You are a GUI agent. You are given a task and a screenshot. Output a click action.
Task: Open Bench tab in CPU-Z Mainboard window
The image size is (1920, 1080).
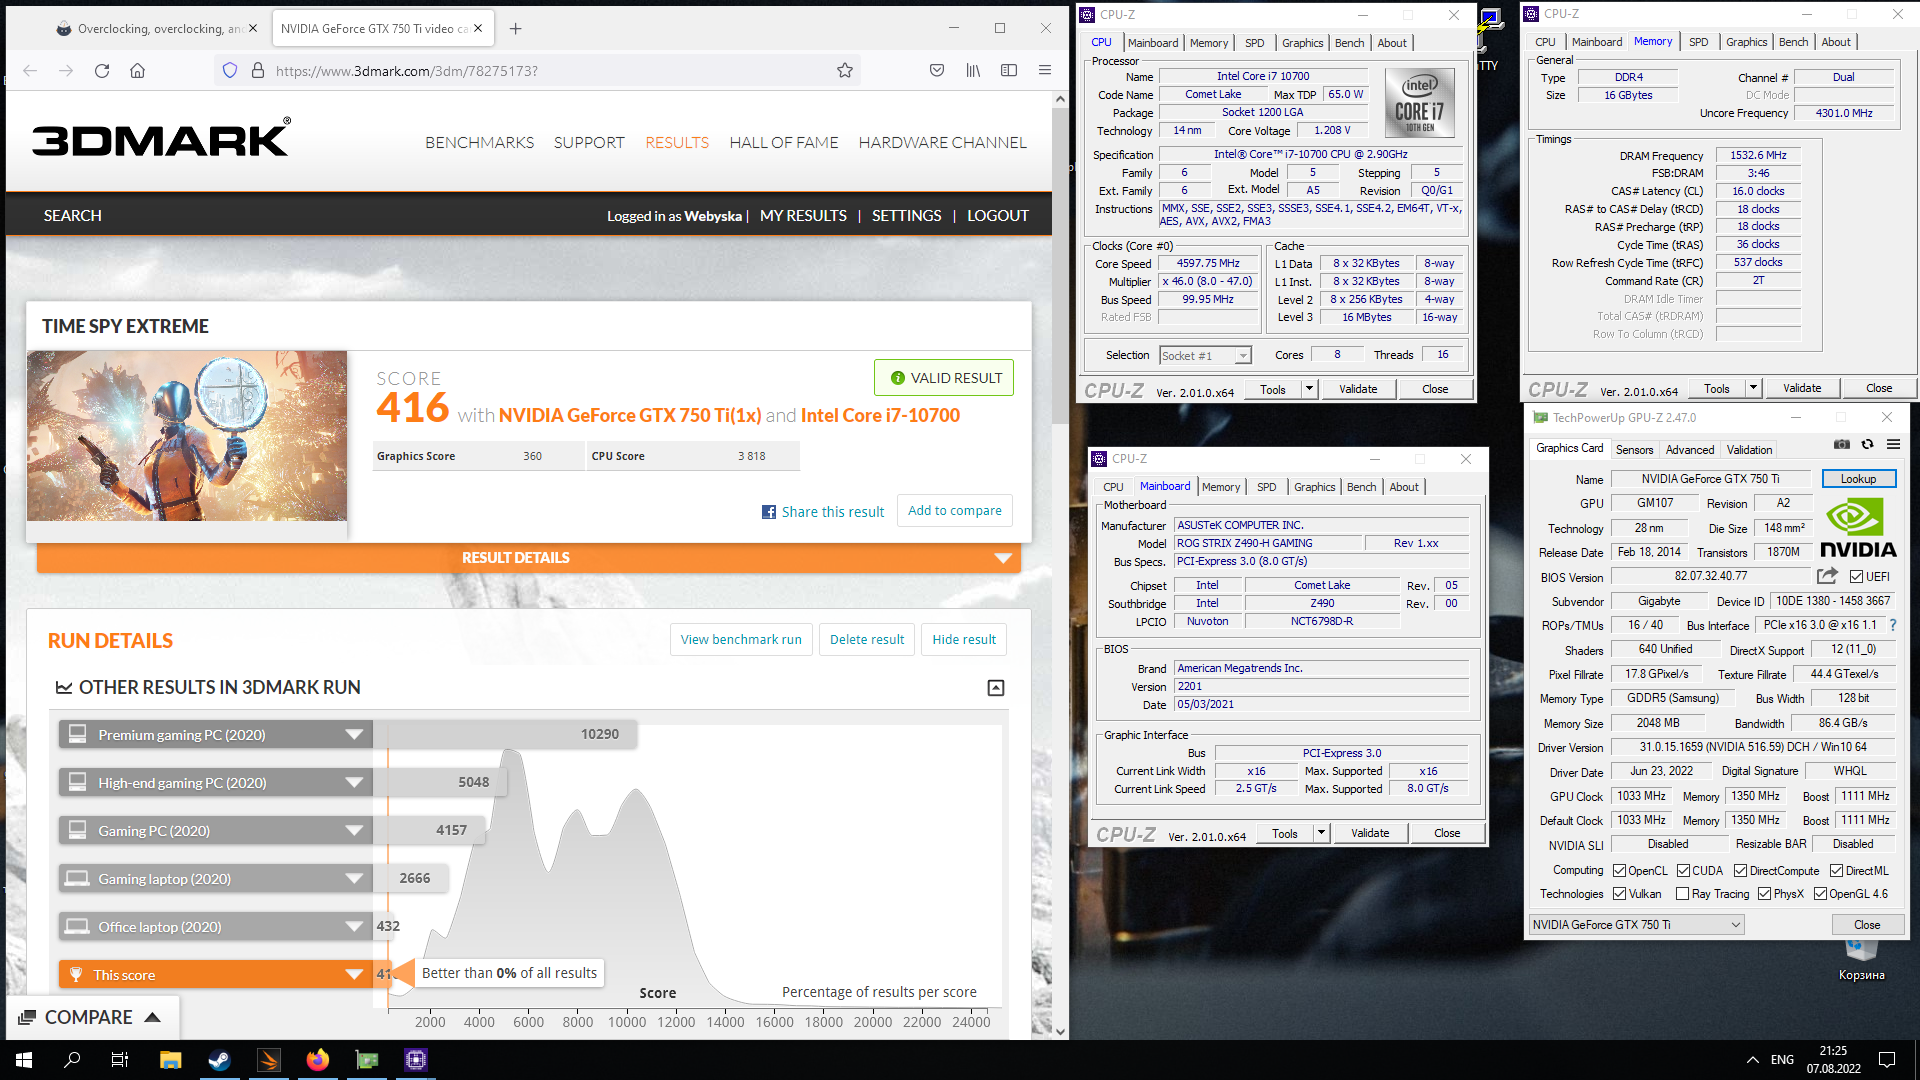(x=1361, y=487)
